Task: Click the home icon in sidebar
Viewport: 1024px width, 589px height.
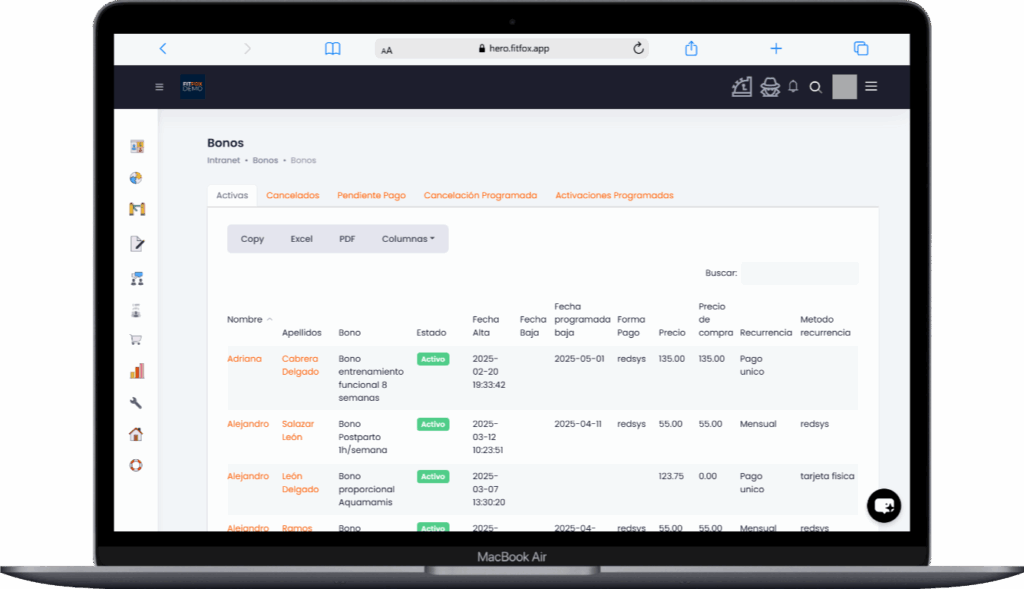Action: (136, 434)
